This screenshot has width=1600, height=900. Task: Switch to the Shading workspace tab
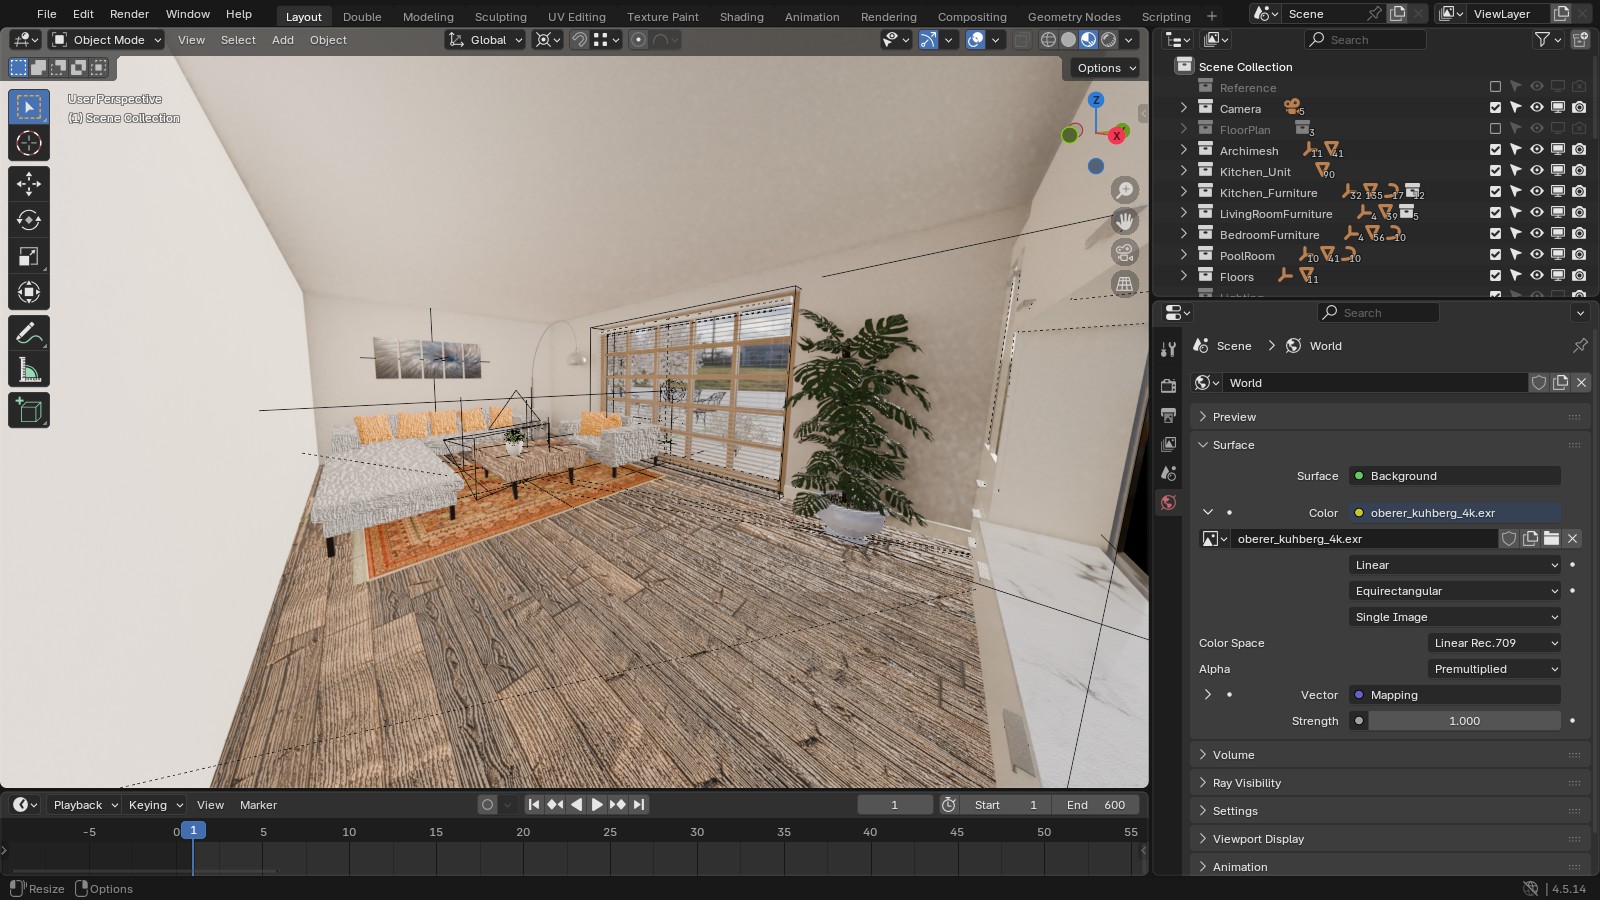tap(741, 17)
